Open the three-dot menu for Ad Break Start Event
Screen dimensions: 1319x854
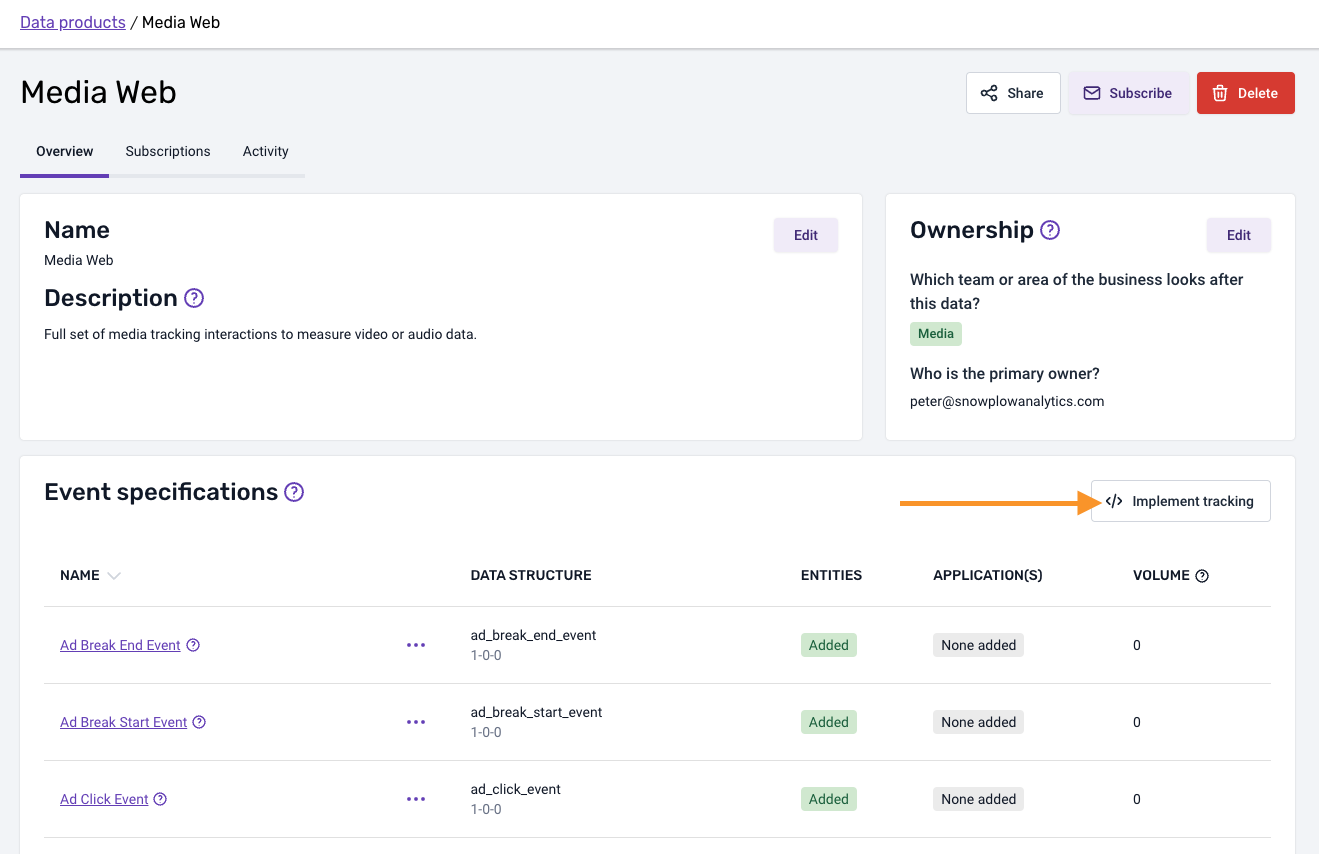416,722
